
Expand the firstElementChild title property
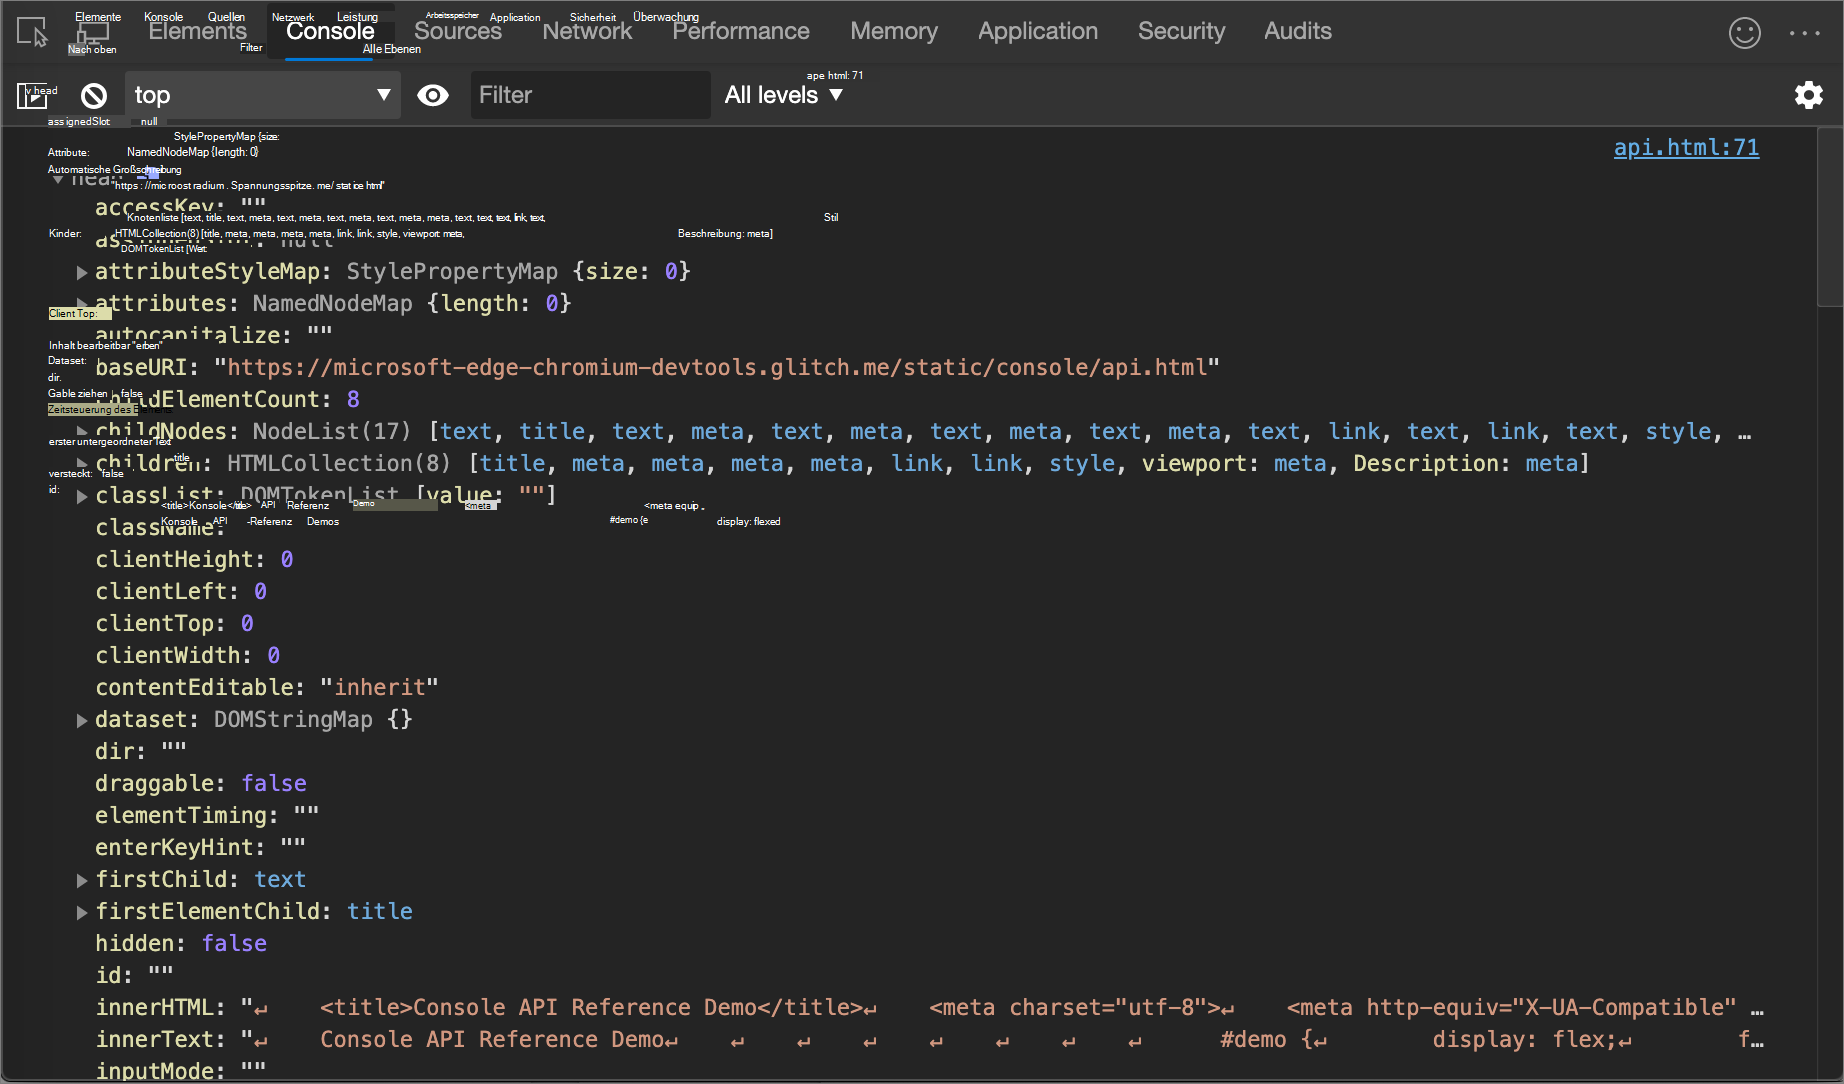click(x=82, y=912)
